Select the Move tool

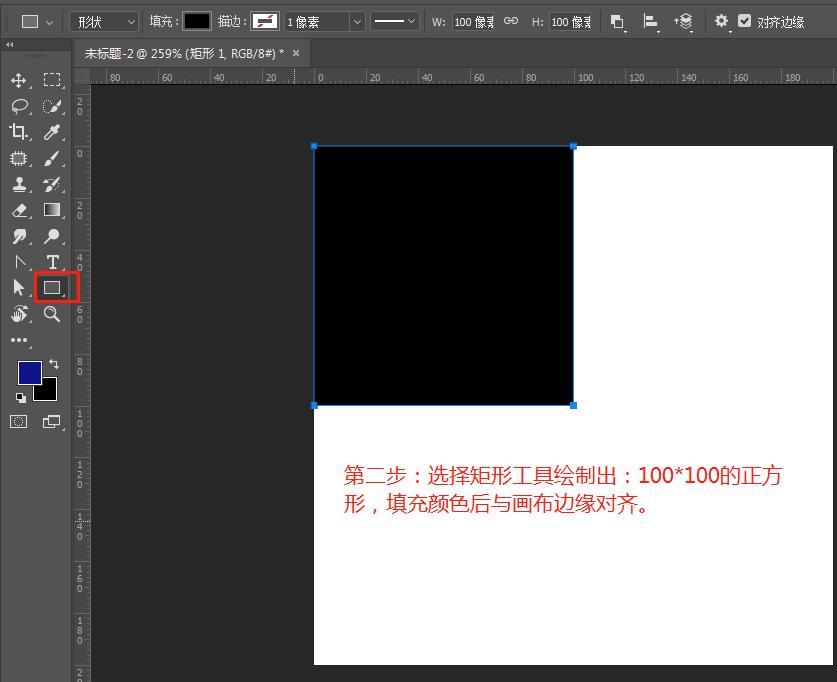tap(18, 80)
